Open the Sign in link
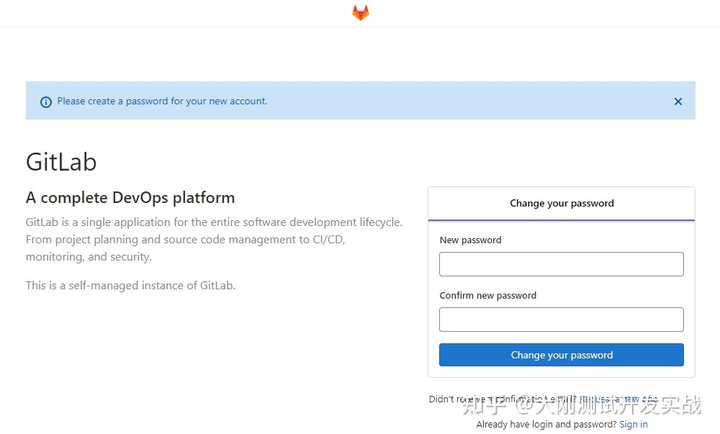The height and width of the screenshot is (434, 720). (x=633, y=424)
